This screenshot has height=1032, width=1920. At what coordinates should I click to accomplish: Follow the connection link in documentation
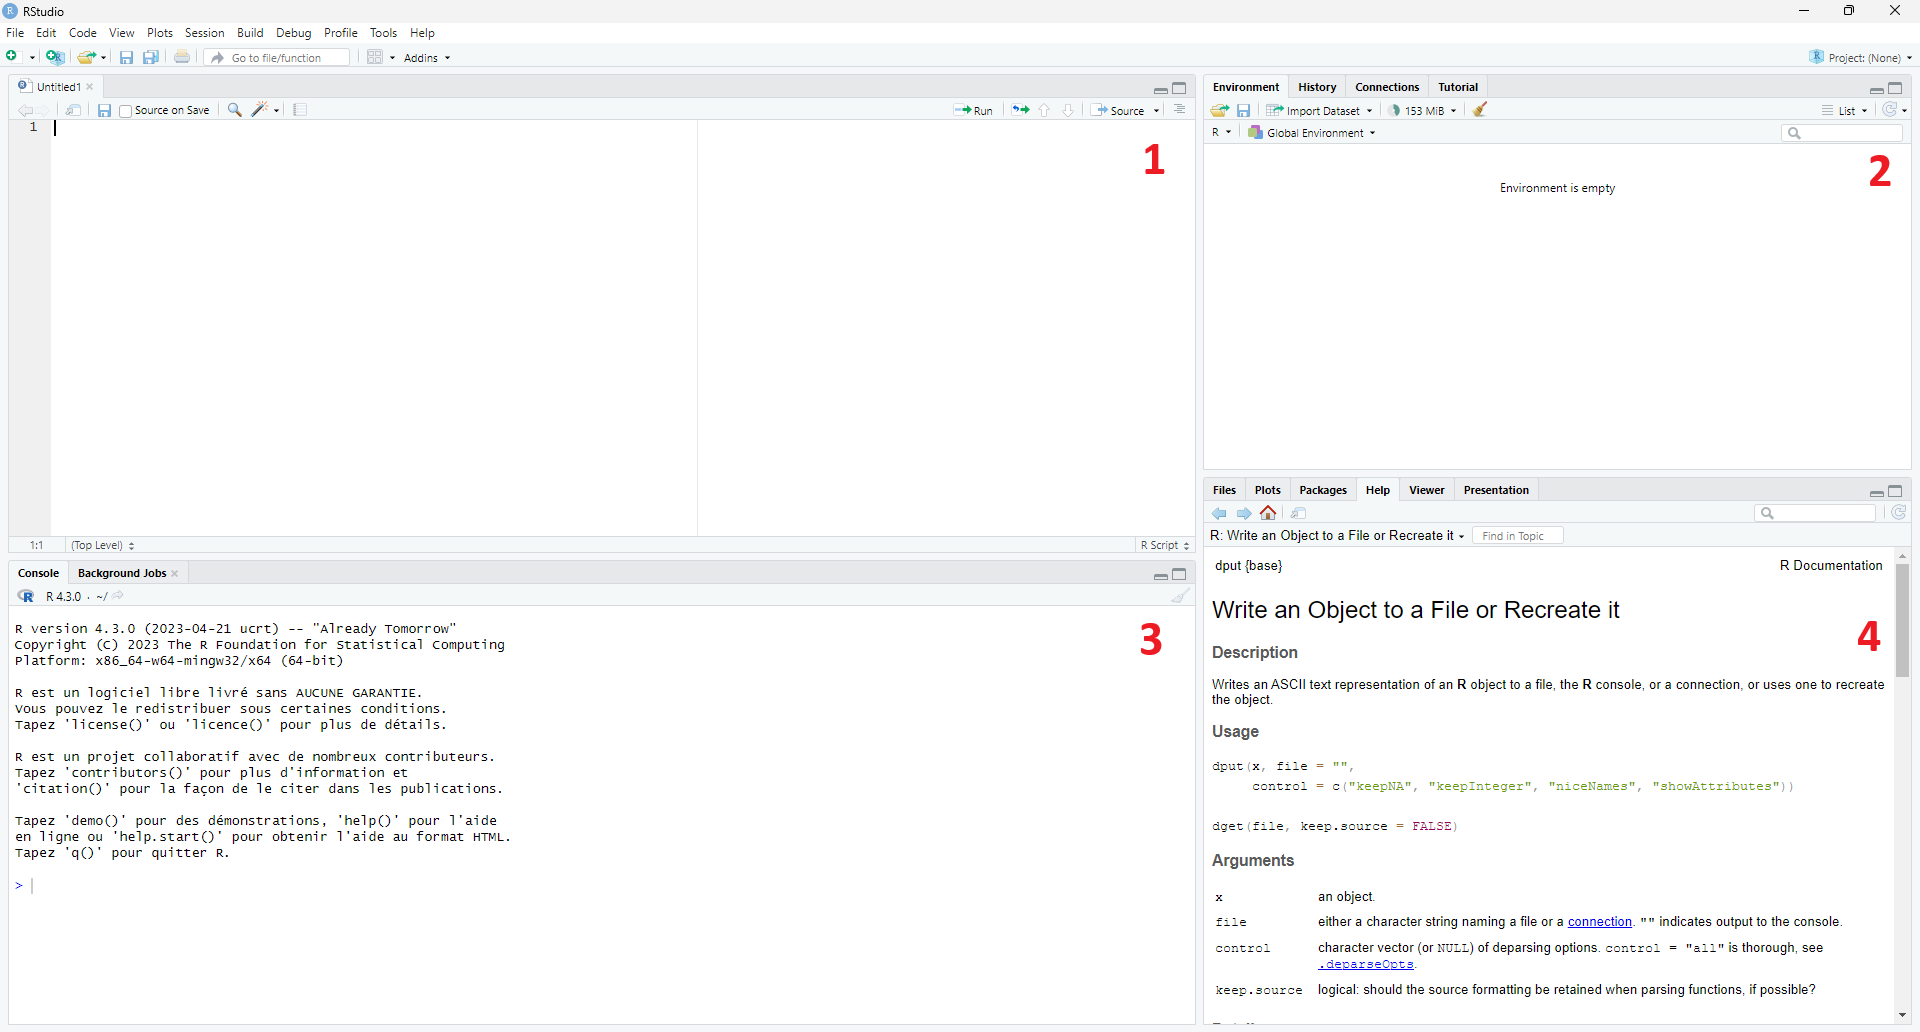click(1599, 922)
